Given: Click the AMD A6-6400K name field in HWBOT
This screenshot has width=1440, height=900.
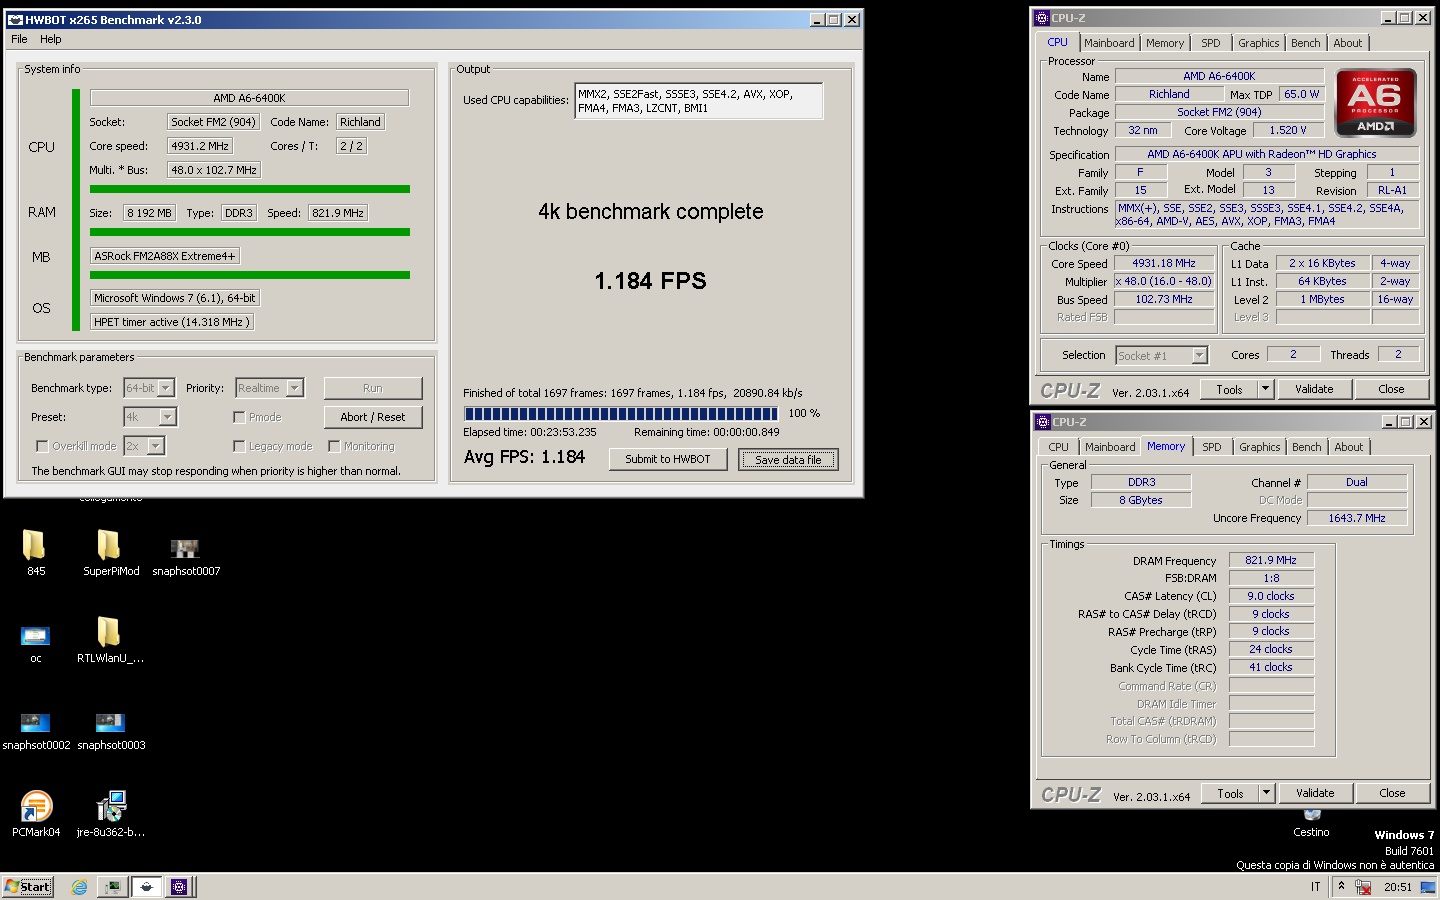Looking at the screenshot, I should [249, 98].
